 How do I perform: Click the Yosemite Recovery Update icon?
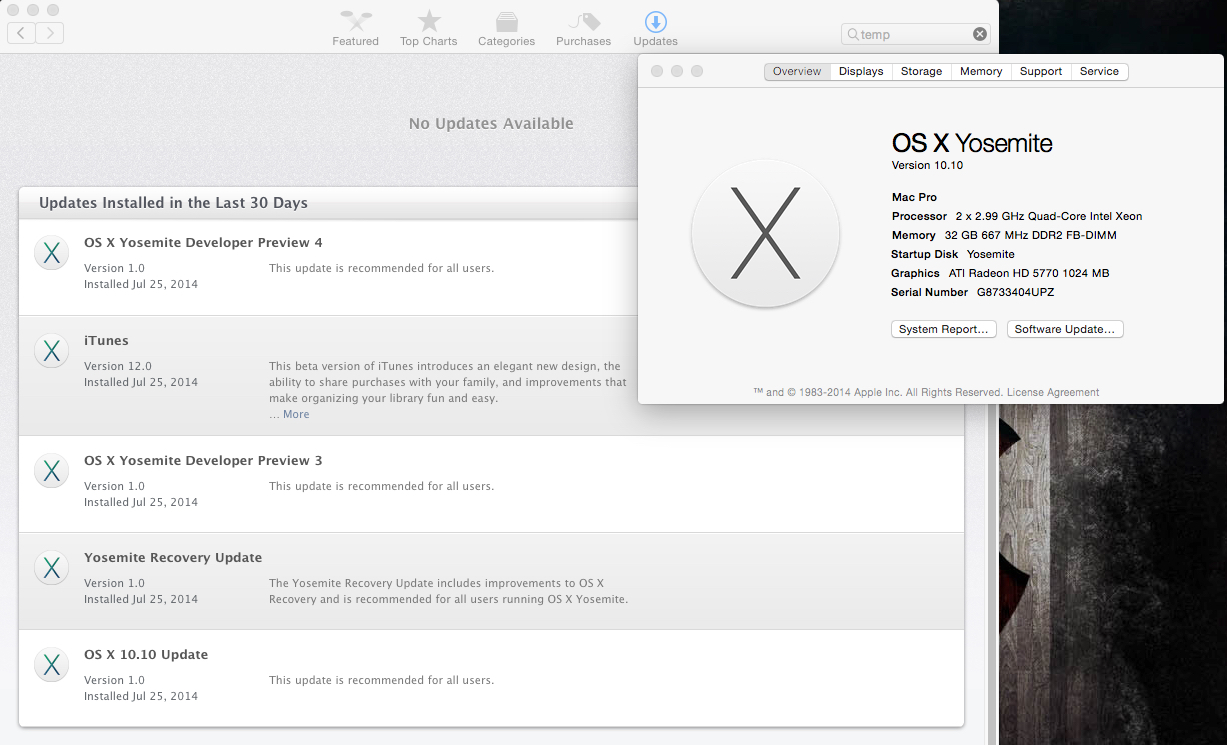[x=51, y=568]
